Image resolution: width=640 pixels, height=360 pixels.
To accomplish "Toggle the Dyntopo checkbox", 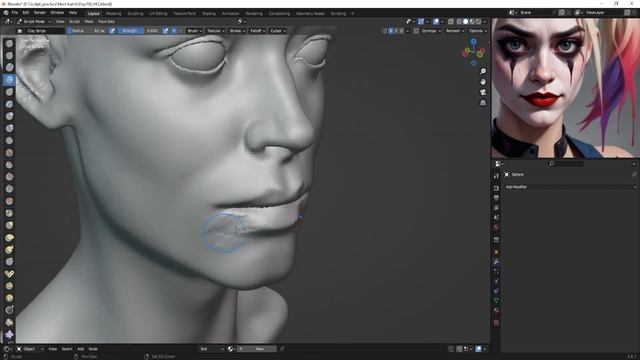I will 416,31.
